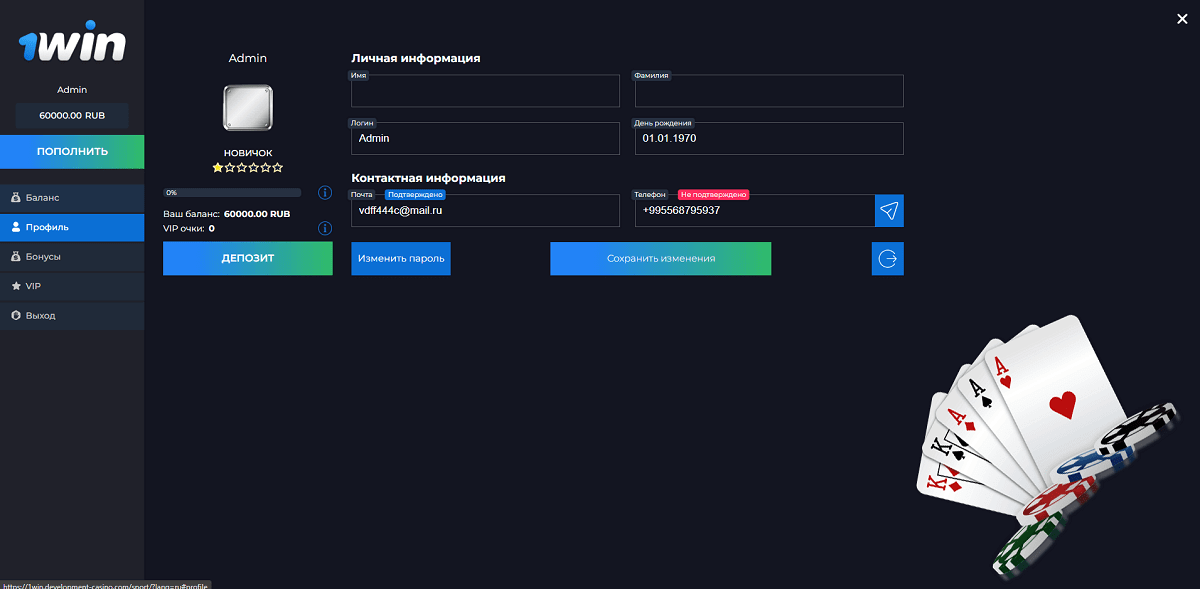Click Admin name in sidebar
Viewport: 1200px width, 589px height.
72,90
